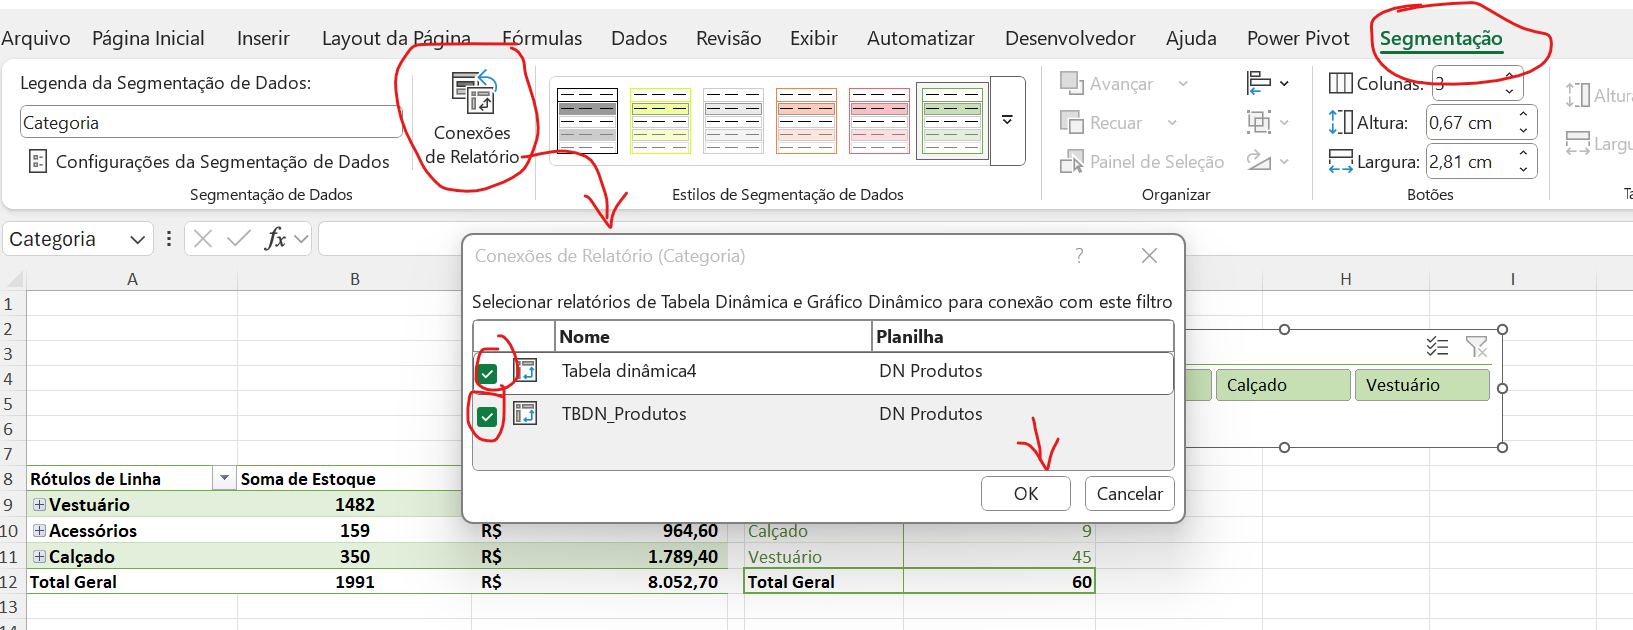Close the Conexões de Relatório dialog
Viewport: 1633px width, 630px height.
click(x=1150, y=256)
